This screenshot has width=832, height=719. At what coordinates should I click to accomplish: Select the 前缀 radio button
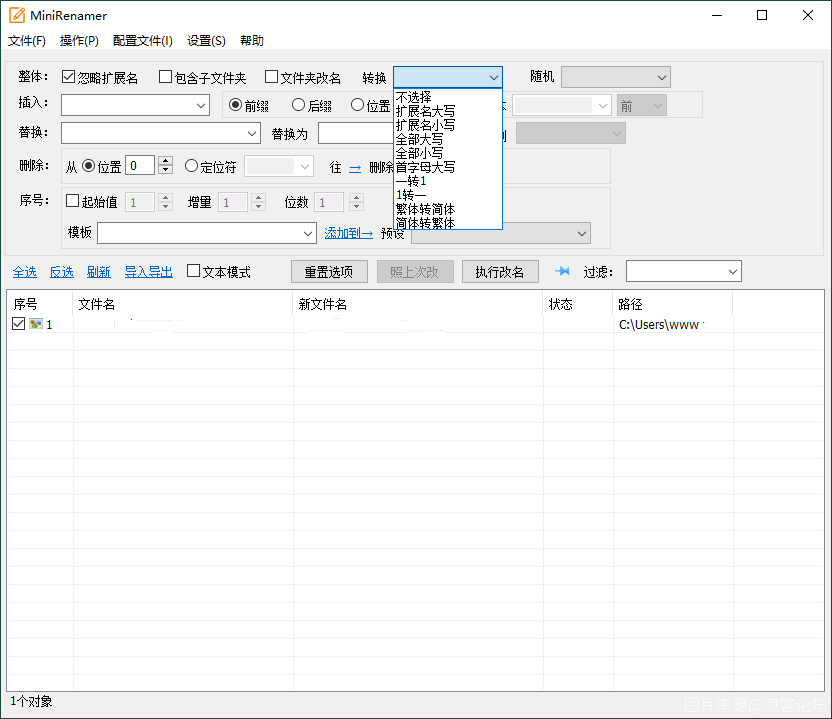click(236, 105)
